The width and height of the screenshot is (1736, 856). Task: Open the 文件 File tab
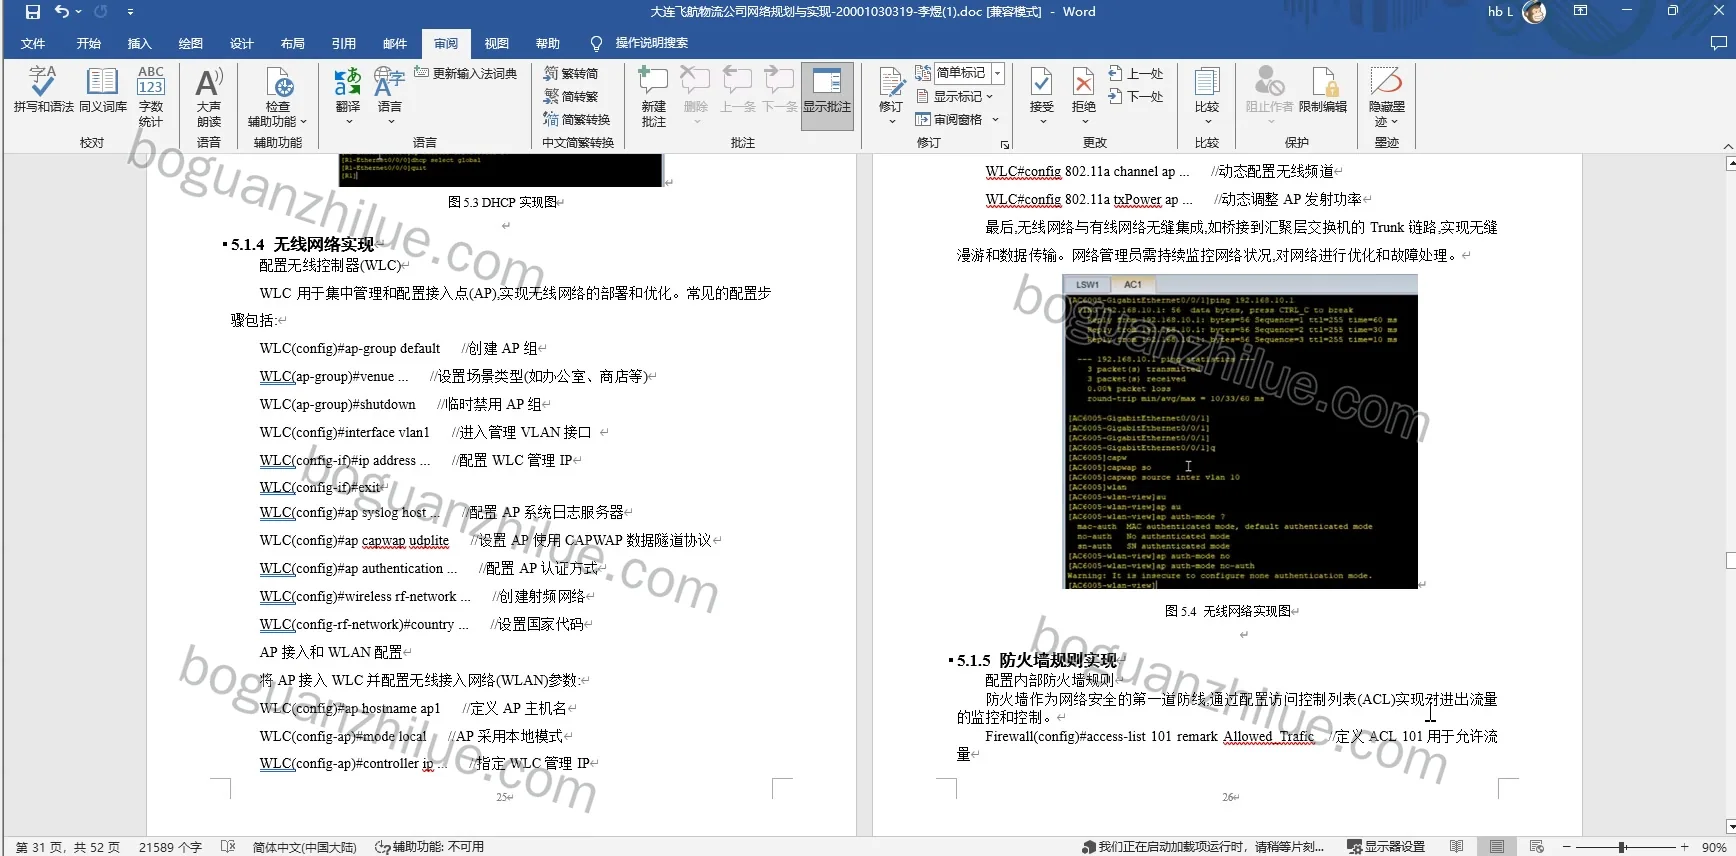[x=33, y=43]
